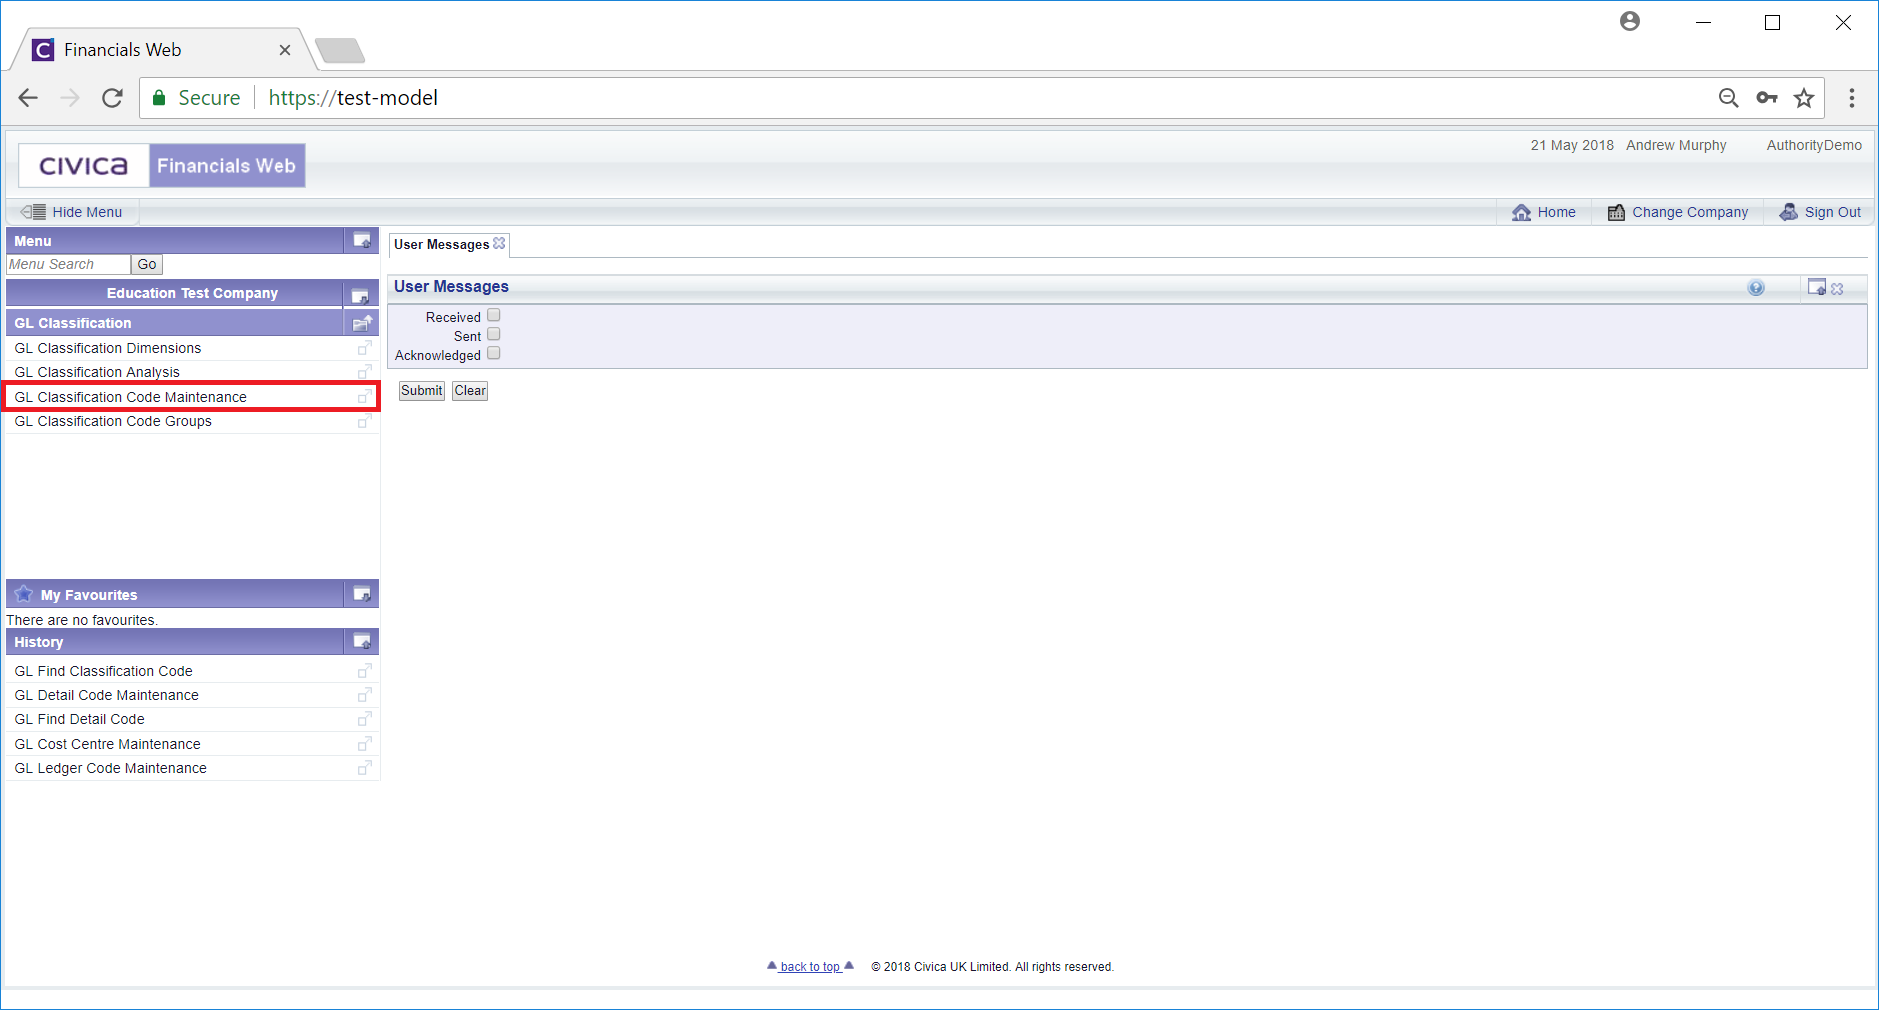Open GL Find Detail Code popout icon
This screenshot has width=1879, height=1010.
pos(365,719)
